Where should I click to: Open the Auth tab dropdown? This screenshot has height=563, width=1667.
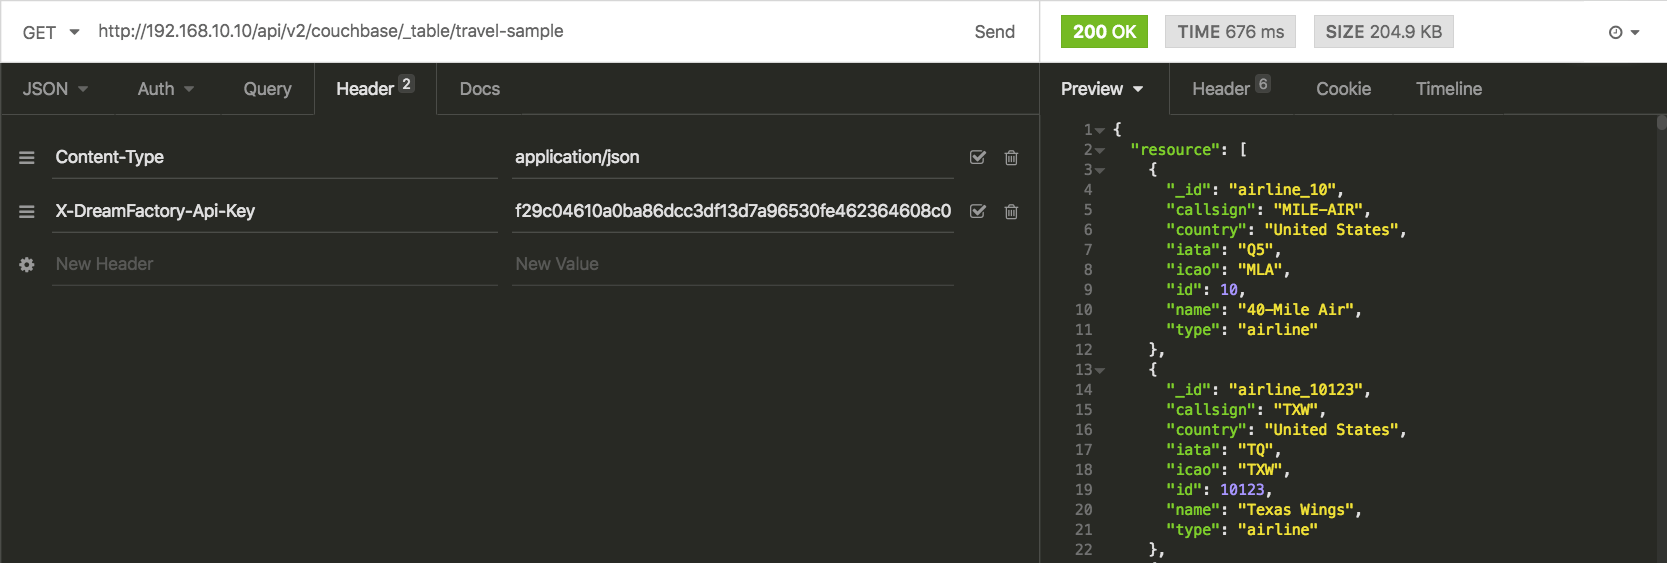(166, 89)
